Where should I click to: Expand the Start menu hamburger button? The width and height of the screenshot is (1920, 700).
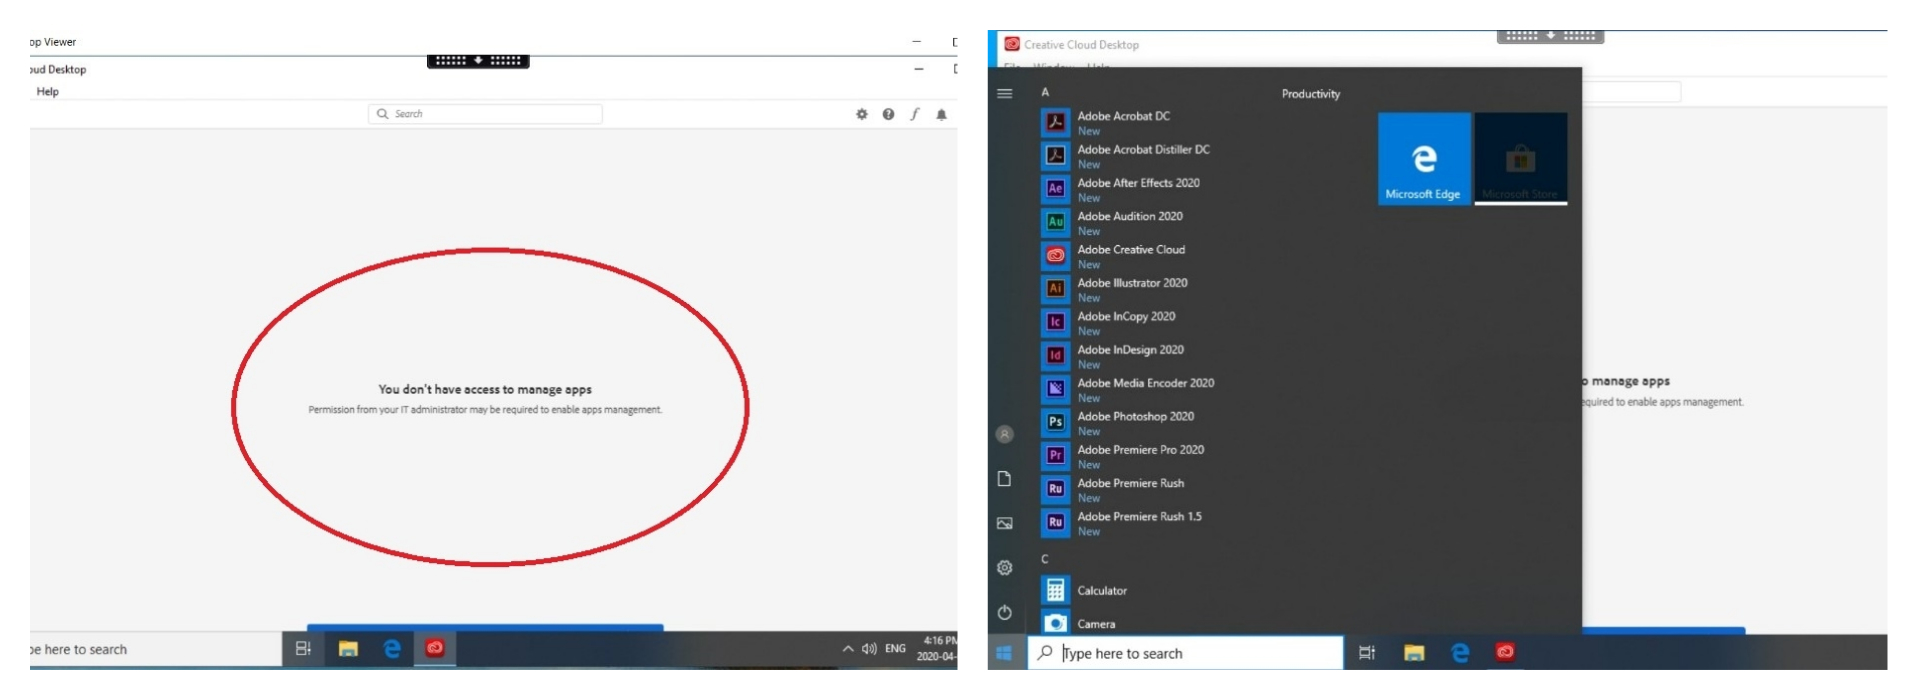point(1005,93)
